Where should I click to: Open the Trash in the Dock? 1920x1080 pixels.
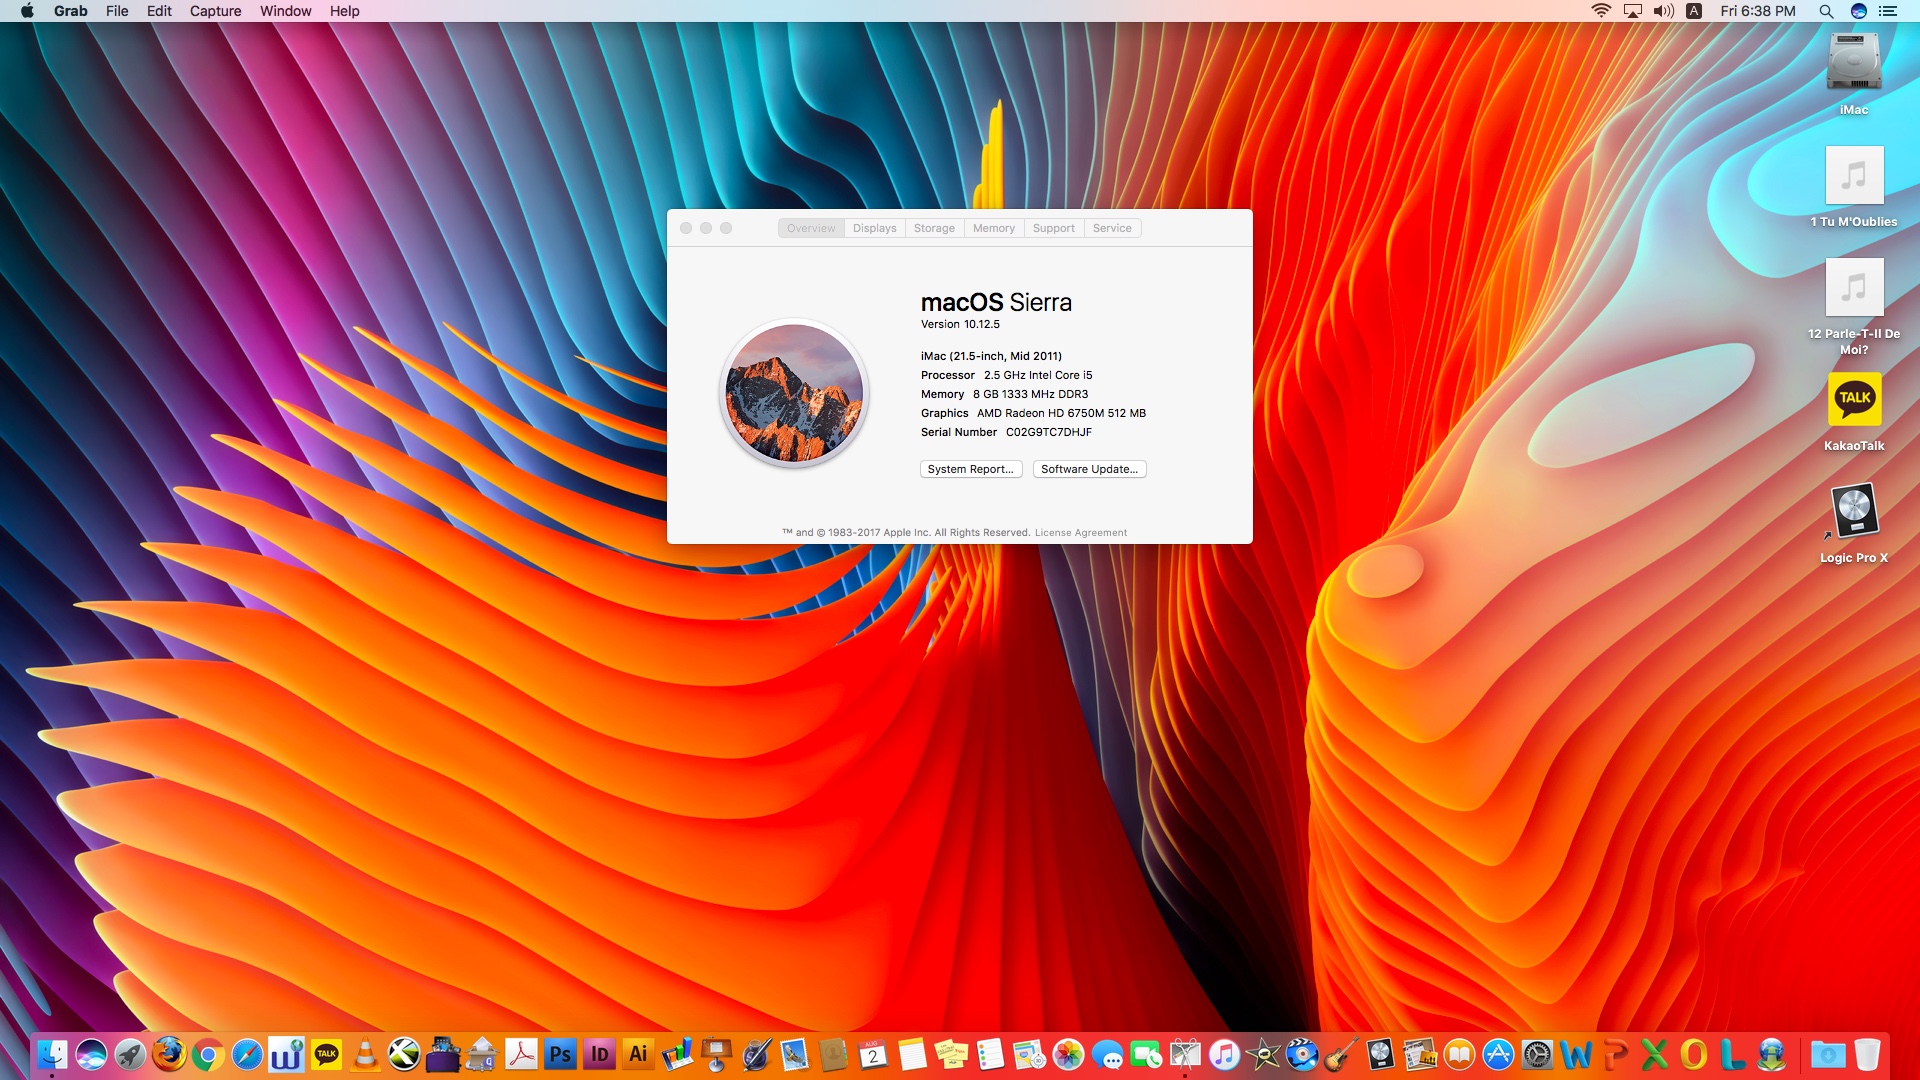(1866, 1054)
